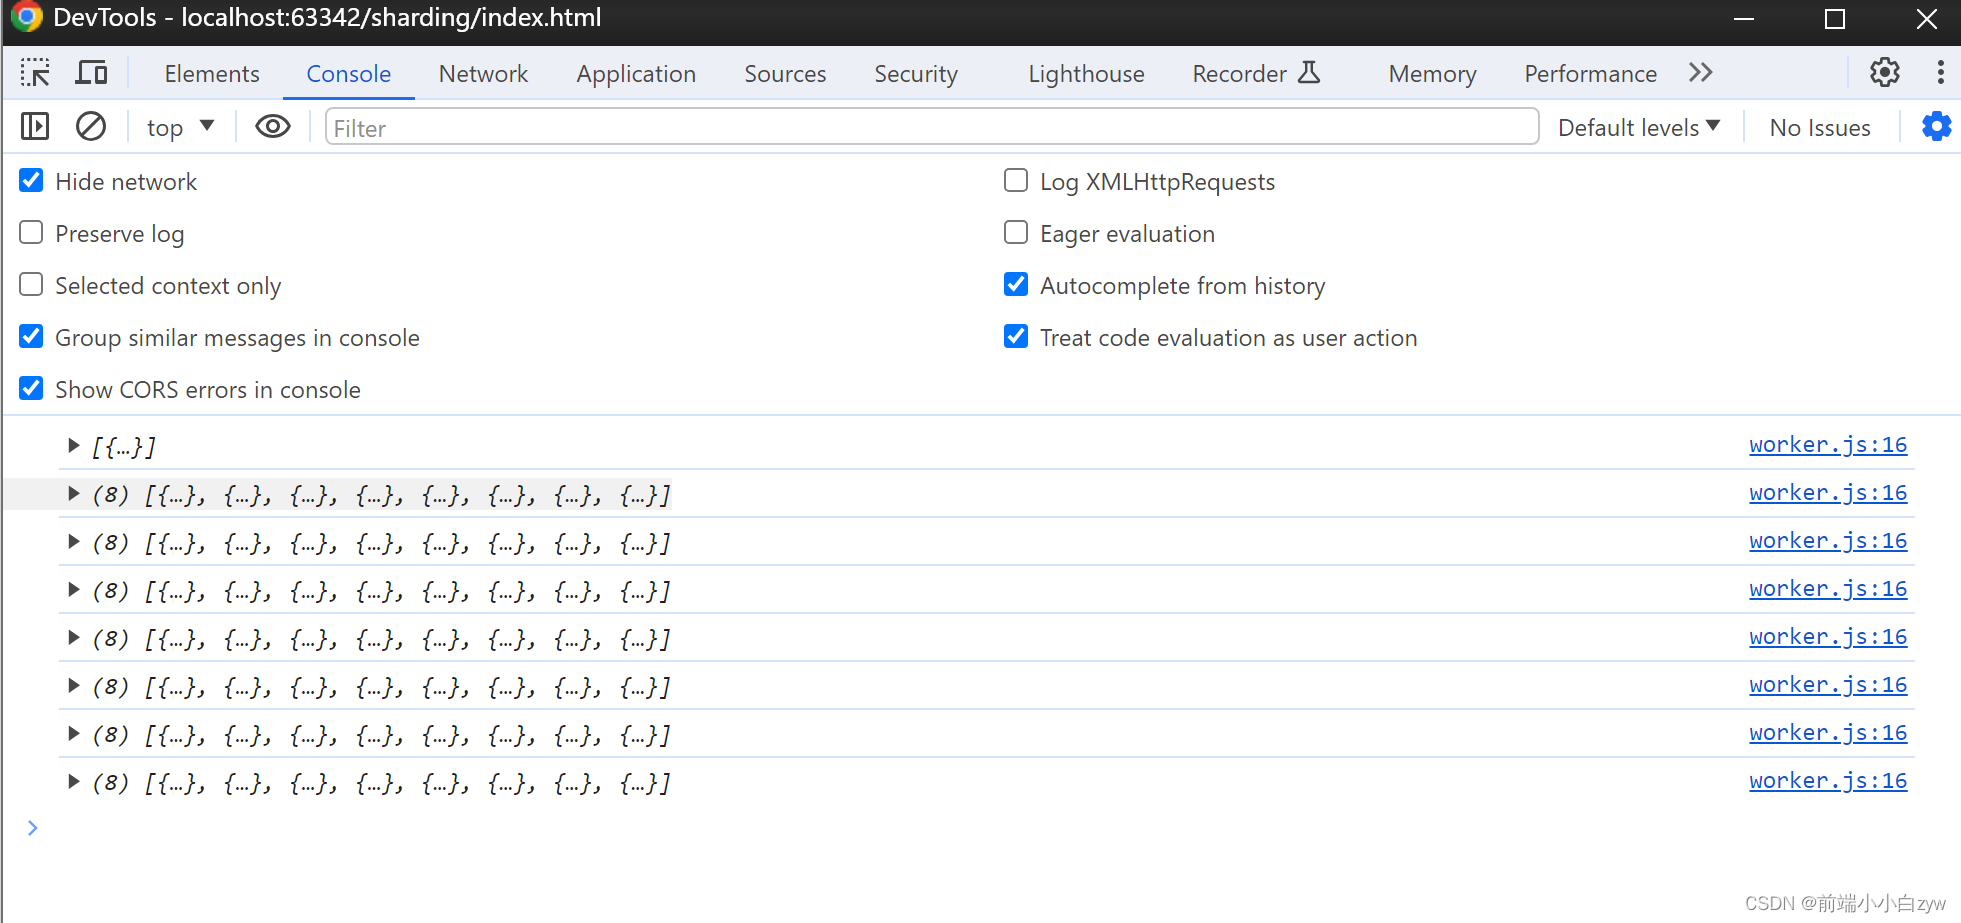1961x923 pixels.
Task: Toggle the blue console settings gear
Action: click(x=1937, y=127)
